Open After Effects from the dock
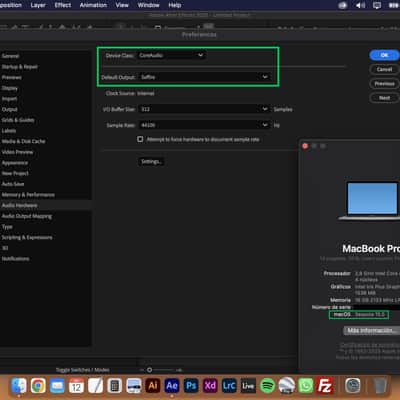The height and width of the screenshot is (400, 400). (x=172, y=386)
